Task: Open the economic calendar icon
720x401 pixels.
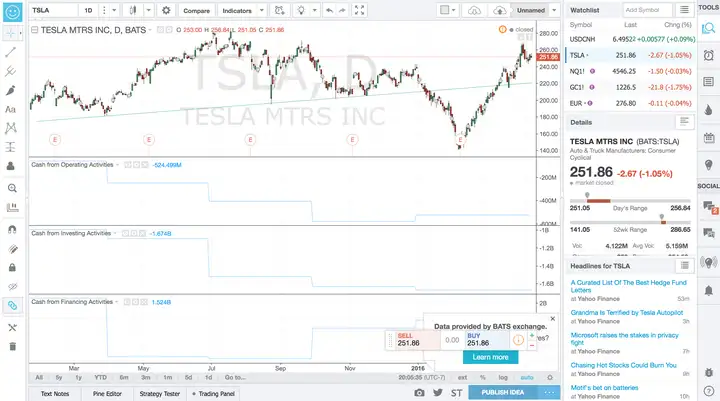Action: [x=709, y=137]
